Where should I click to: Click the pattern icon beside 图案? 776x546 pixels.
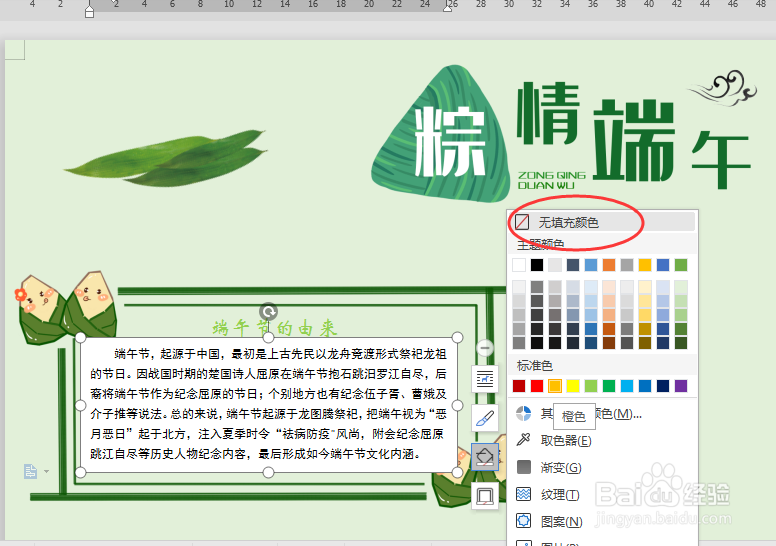[523, 521]
